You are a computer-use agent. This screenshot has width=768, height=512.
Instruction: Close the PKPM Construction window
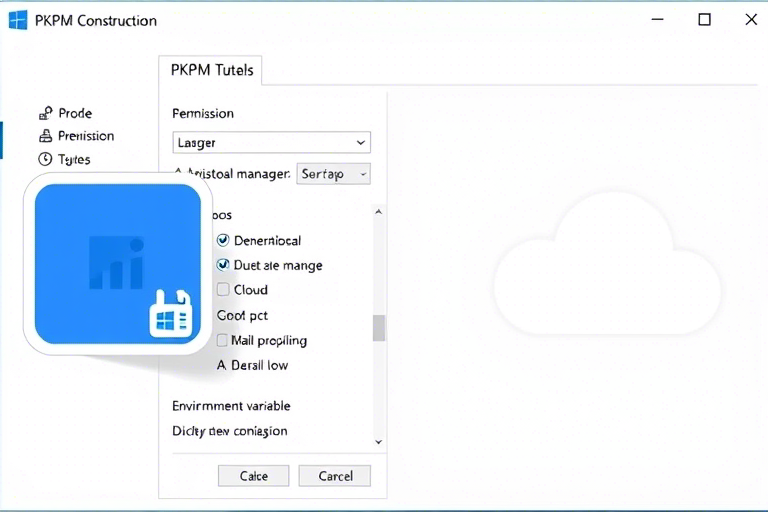(751, 20)
